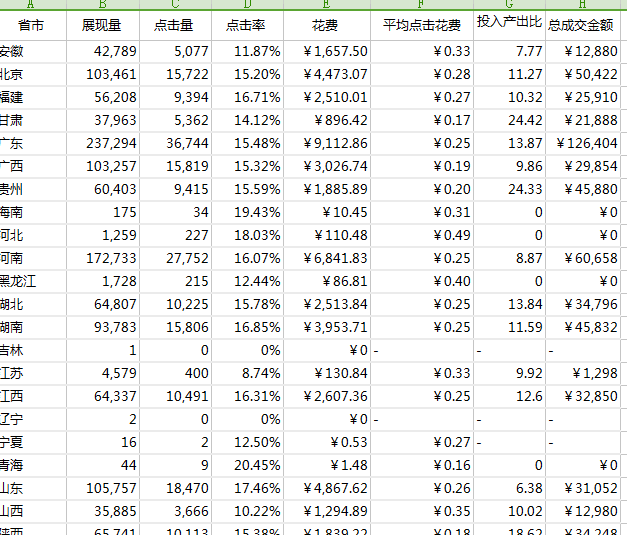This screenshot has height=535, width=627.
Task: Click the 吉林 province cell
Action: pos(33,351)
